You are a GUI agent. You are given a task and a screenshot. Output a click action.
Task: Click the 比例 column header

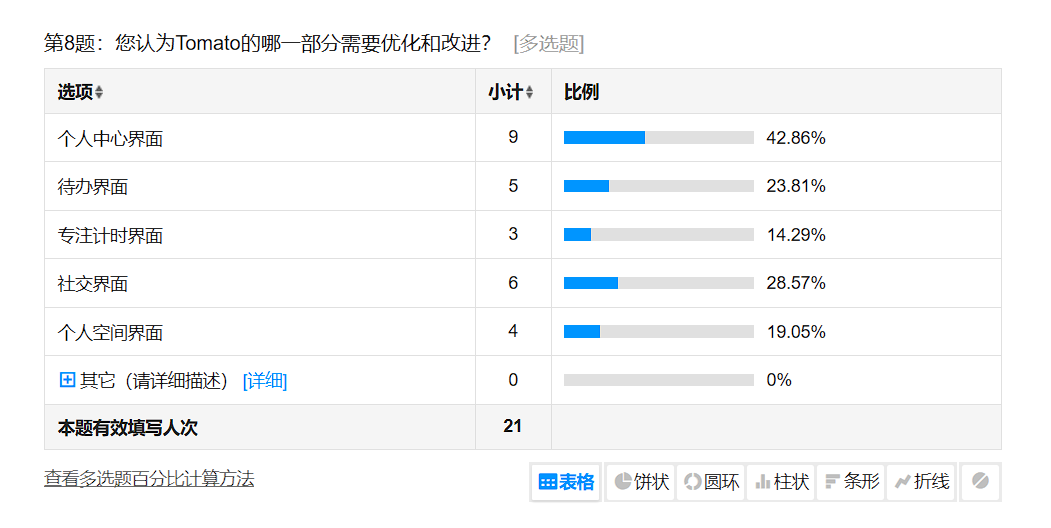(x=581, y=92)
